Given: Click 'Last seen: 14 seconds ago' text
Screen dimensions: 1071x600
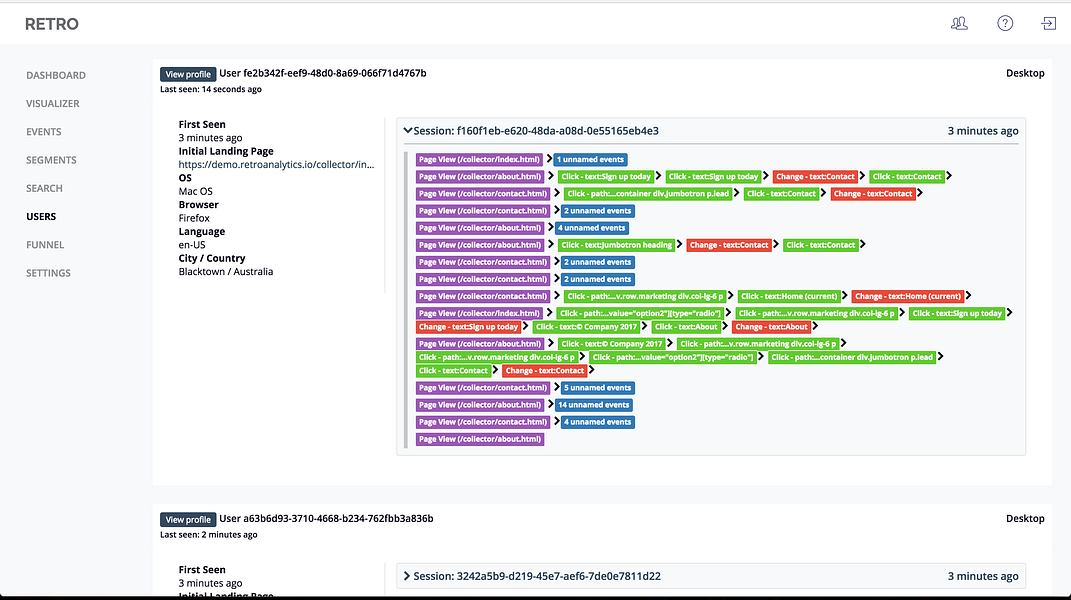Looking at the screenshot, I should pyautogui.click(x=210, y=89).
